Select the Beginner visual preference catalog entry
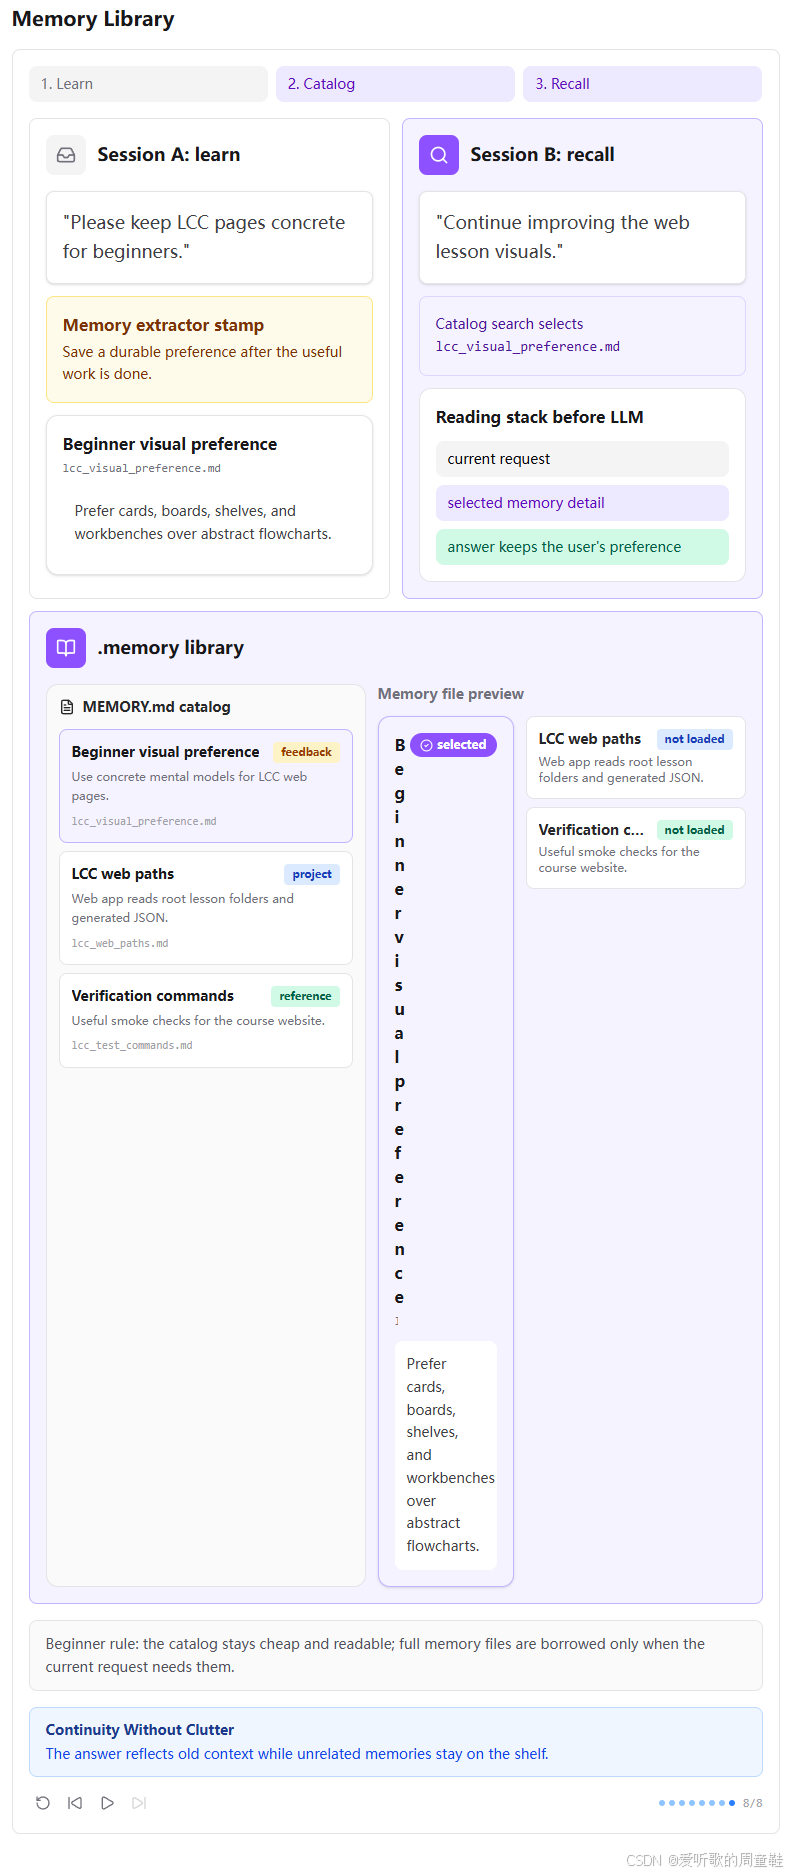The image size is (790, 1874). (206, 786)
